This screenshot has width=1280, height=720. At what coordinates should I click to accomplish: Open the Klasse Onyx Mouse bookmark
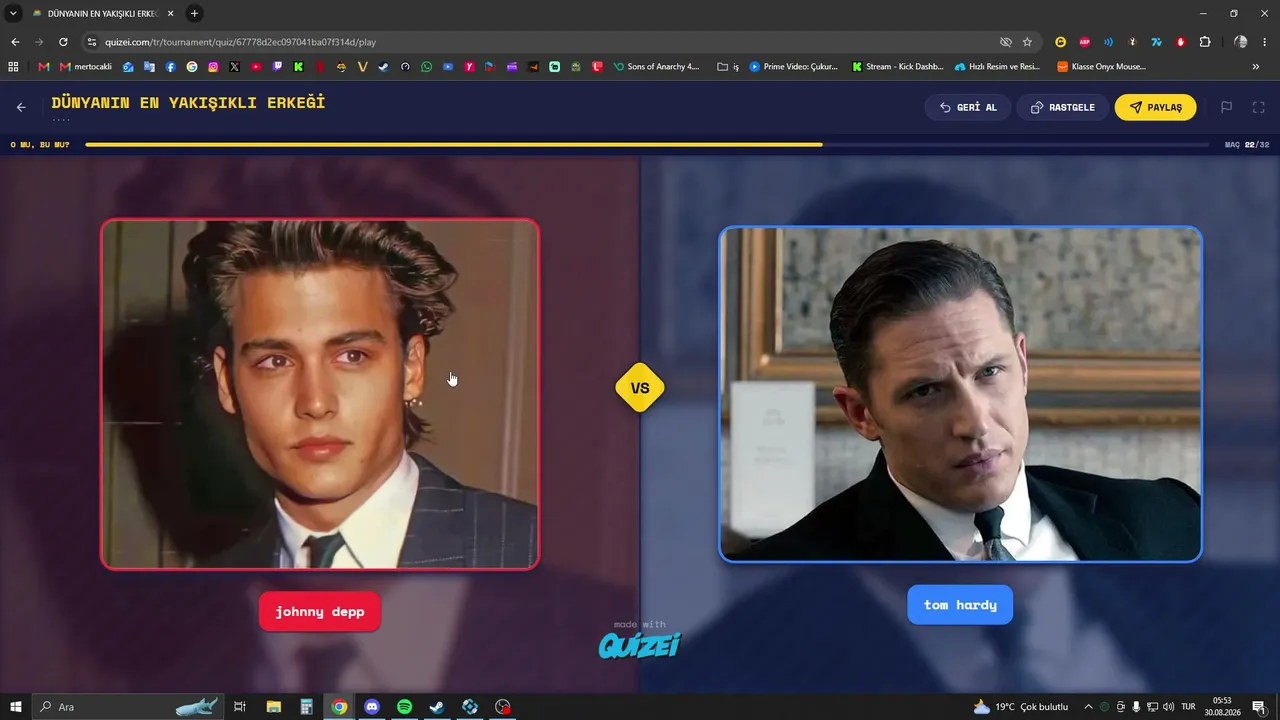[1101, 67]
